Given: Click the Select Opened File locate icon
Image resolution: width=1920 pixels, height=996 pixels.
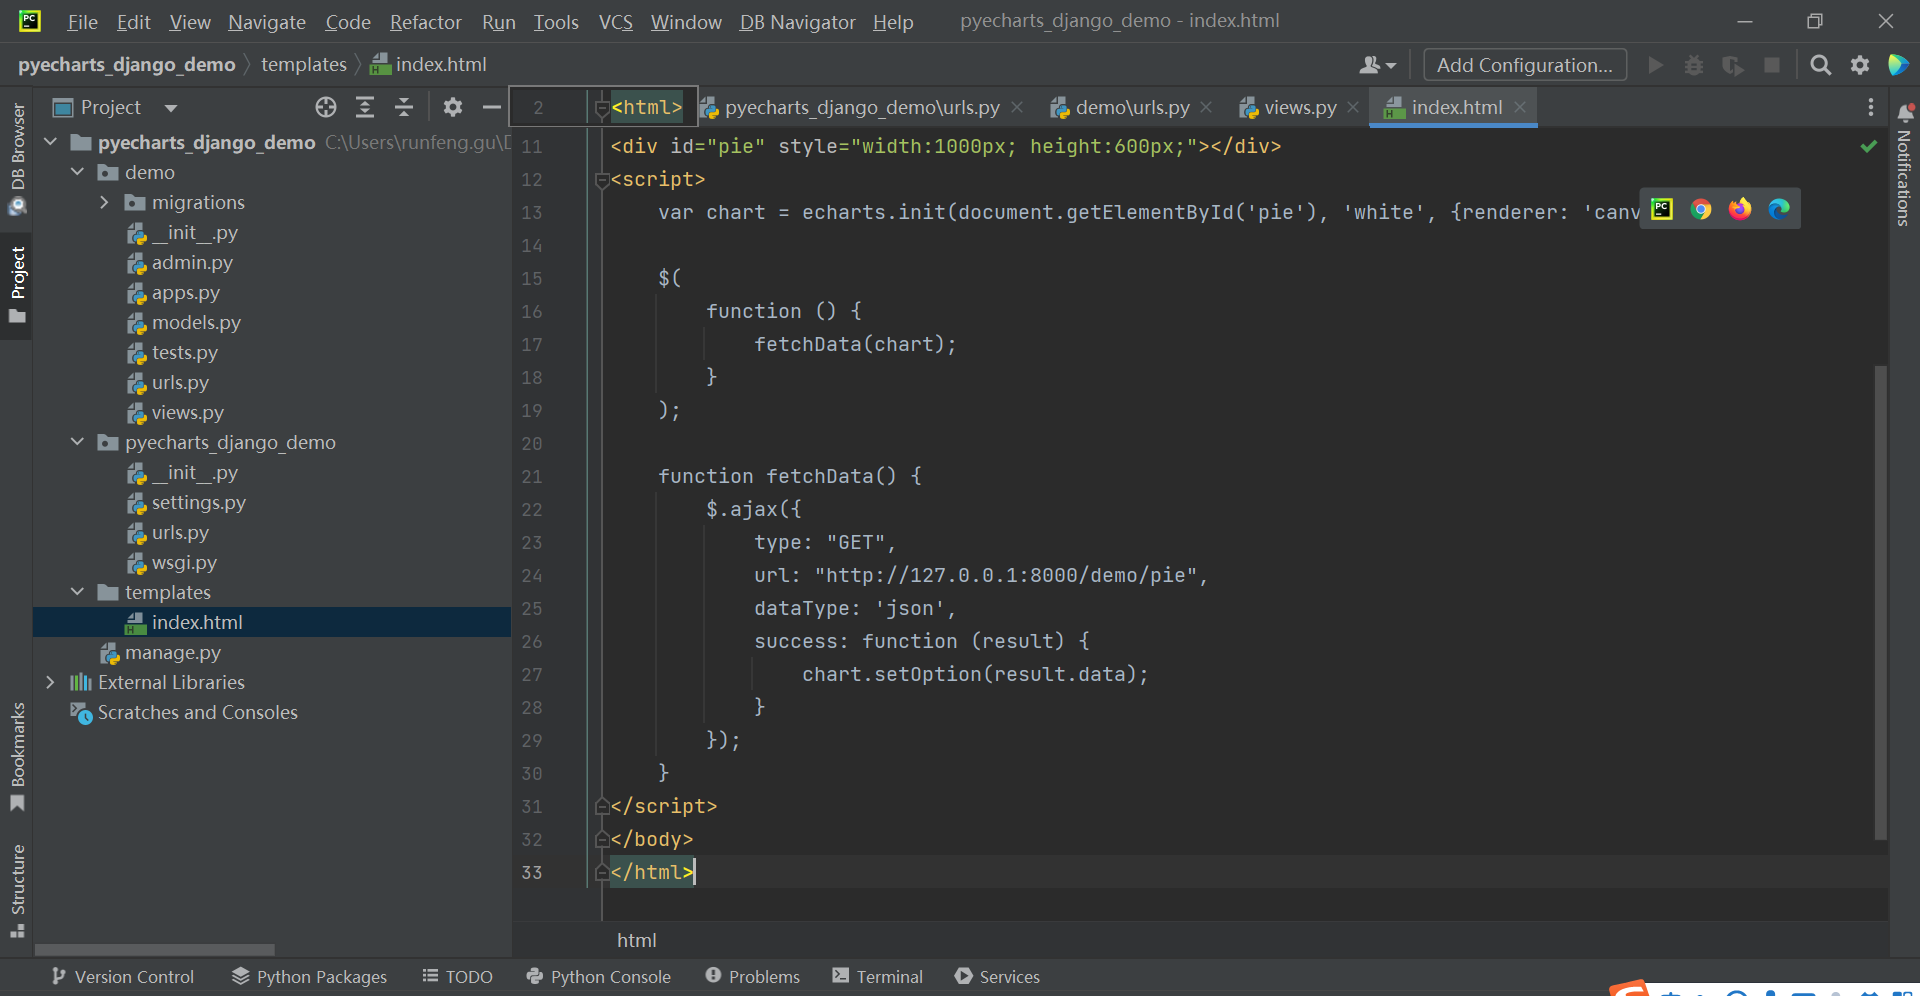Looking at the screenshot, I should (326, 107).
